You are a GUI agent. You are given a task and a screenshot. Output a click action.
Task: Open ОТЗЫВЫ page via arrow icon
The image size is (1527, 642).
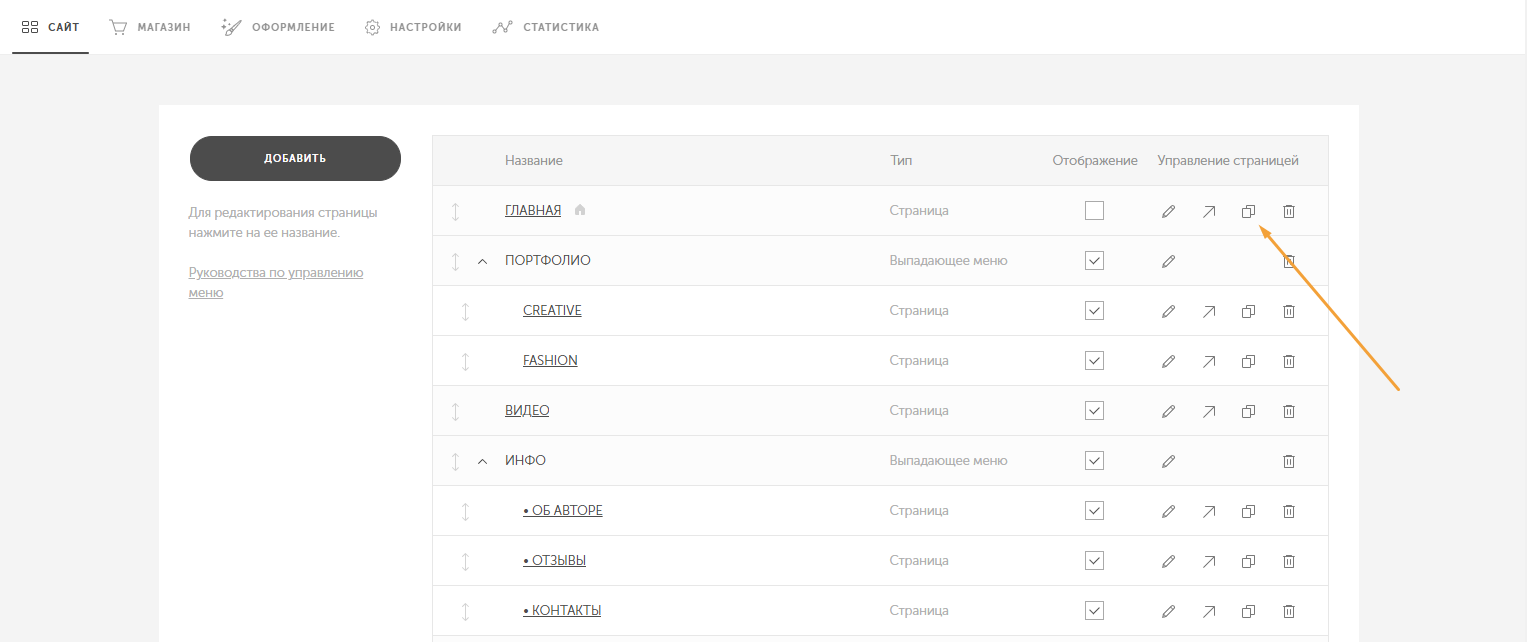(x=1208, y=561)
